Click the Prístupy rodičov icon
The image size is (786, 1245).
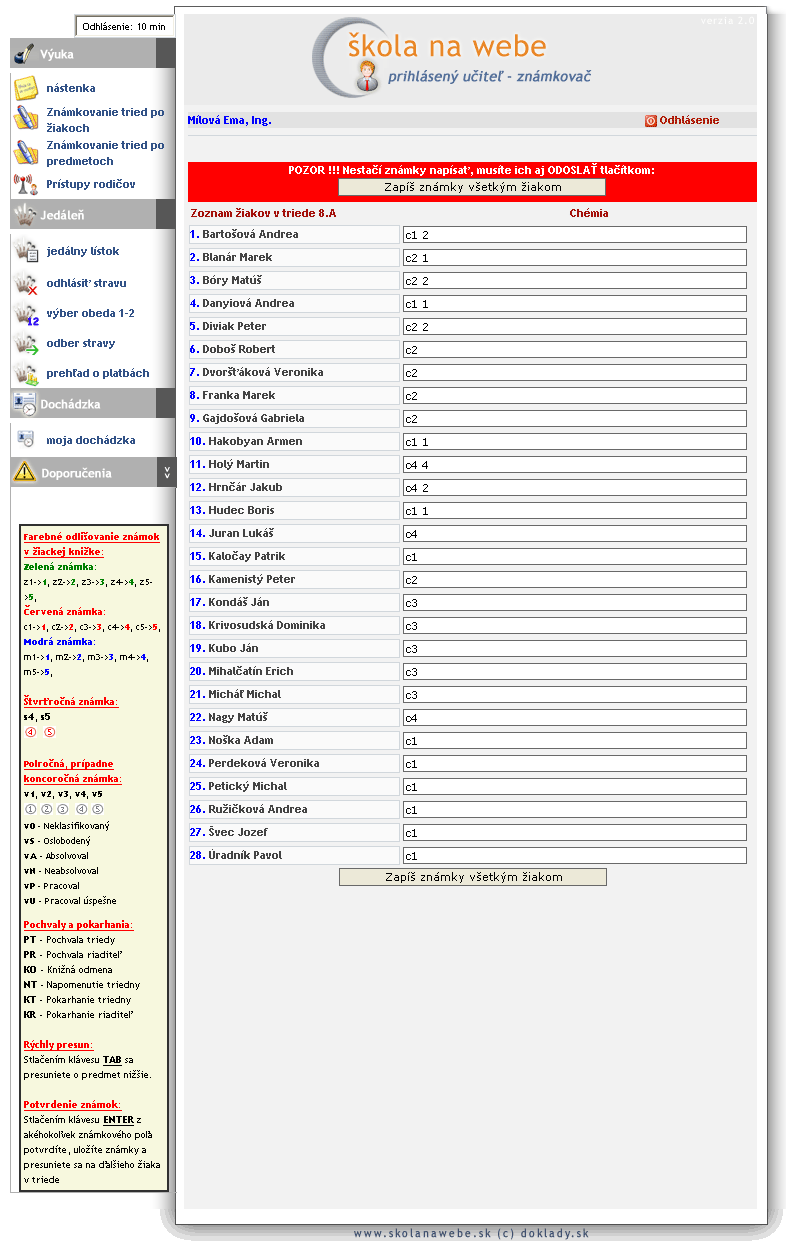(26, 184)
